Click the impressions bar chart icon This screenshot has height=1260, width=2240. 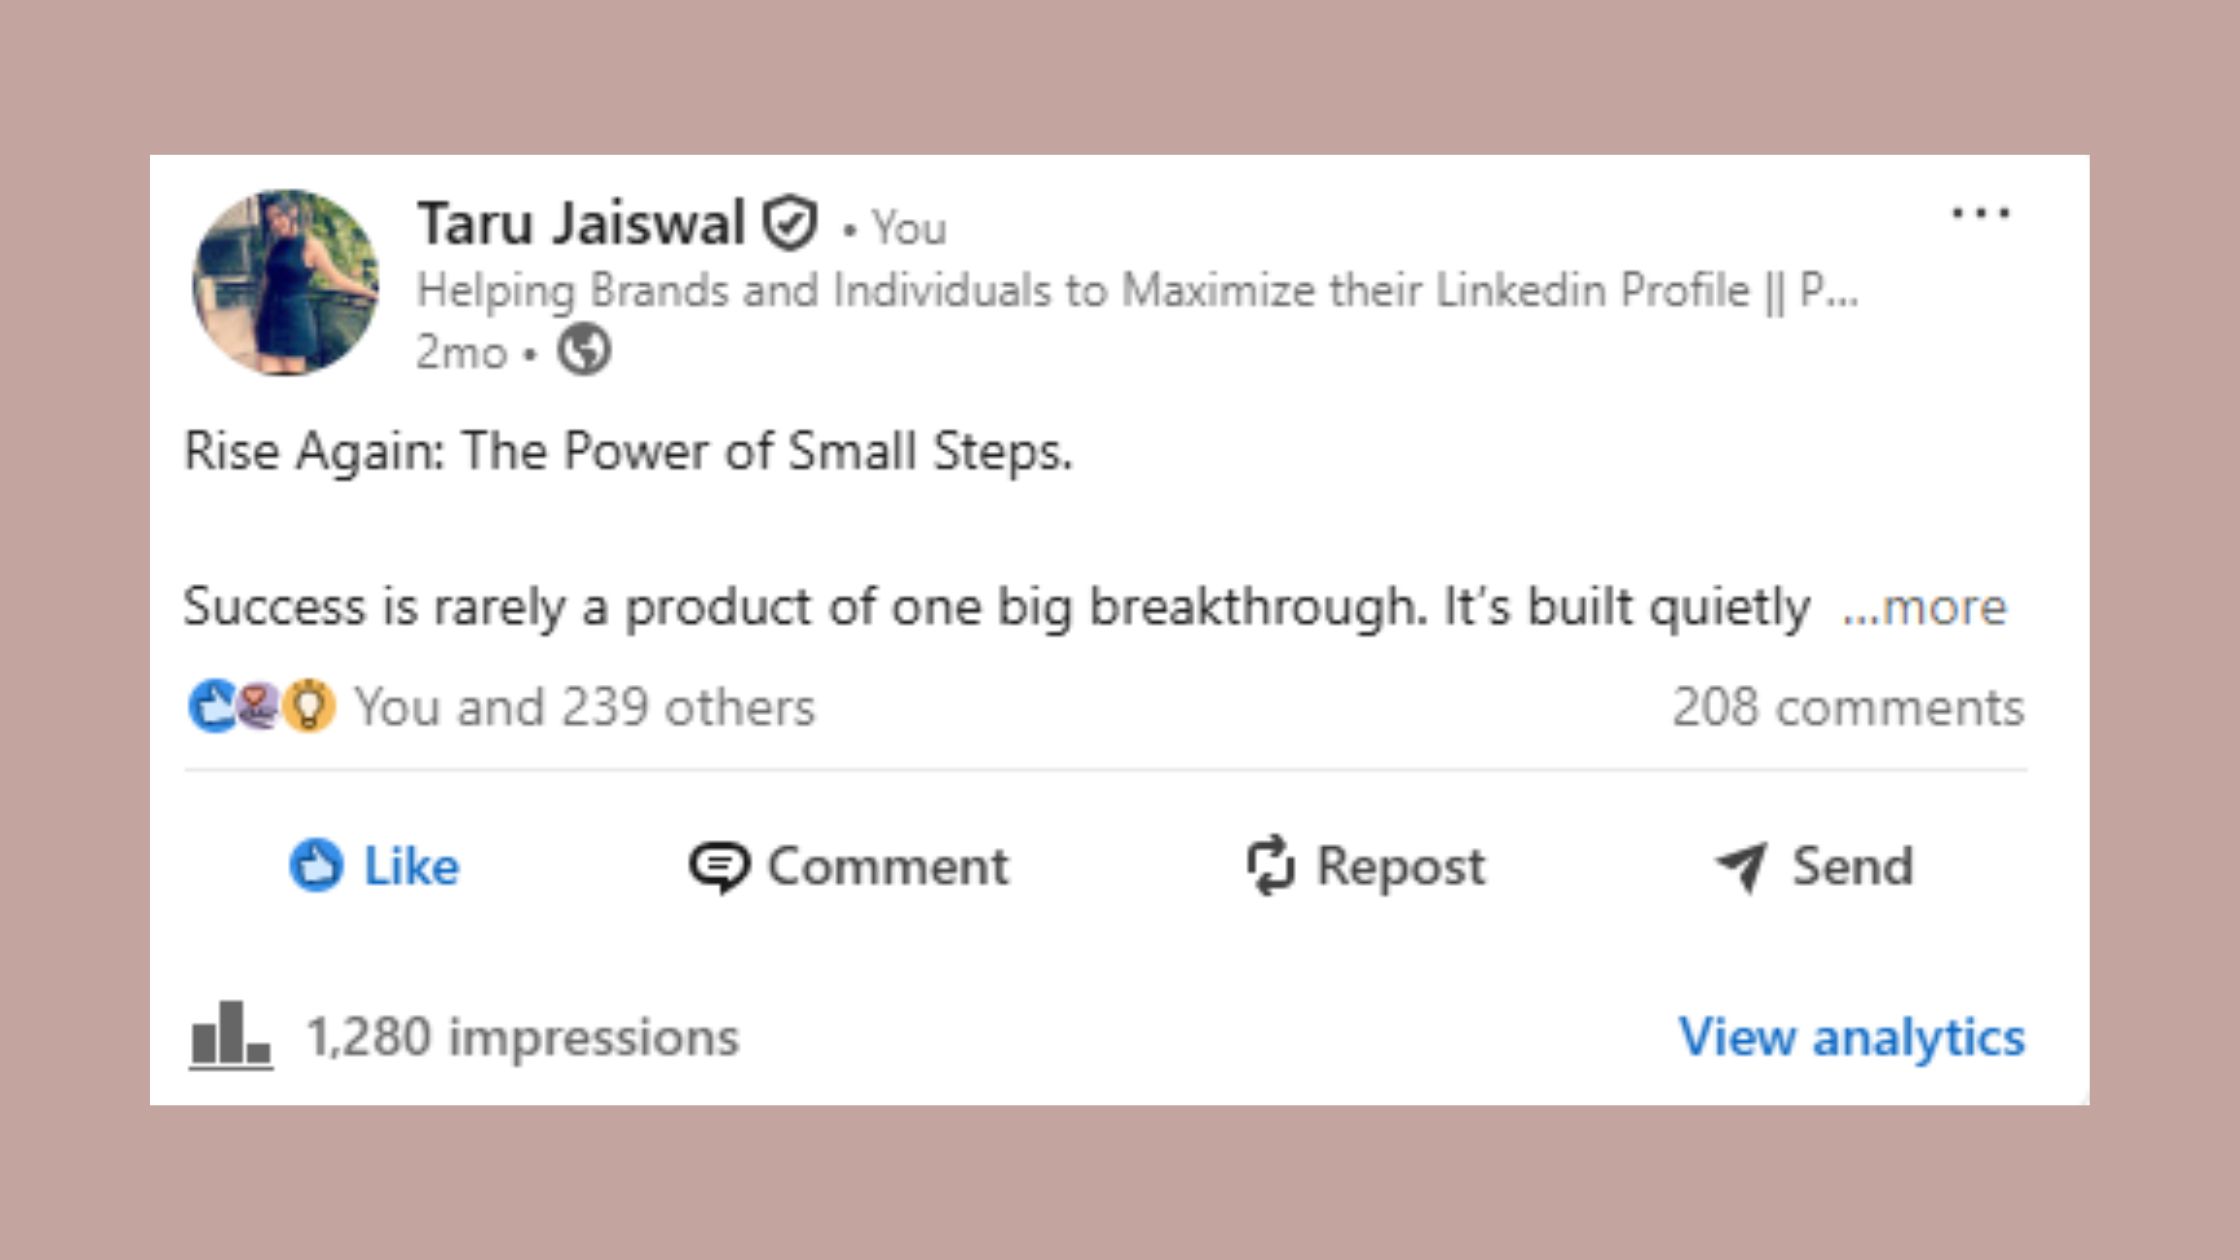pos(232,1039)
